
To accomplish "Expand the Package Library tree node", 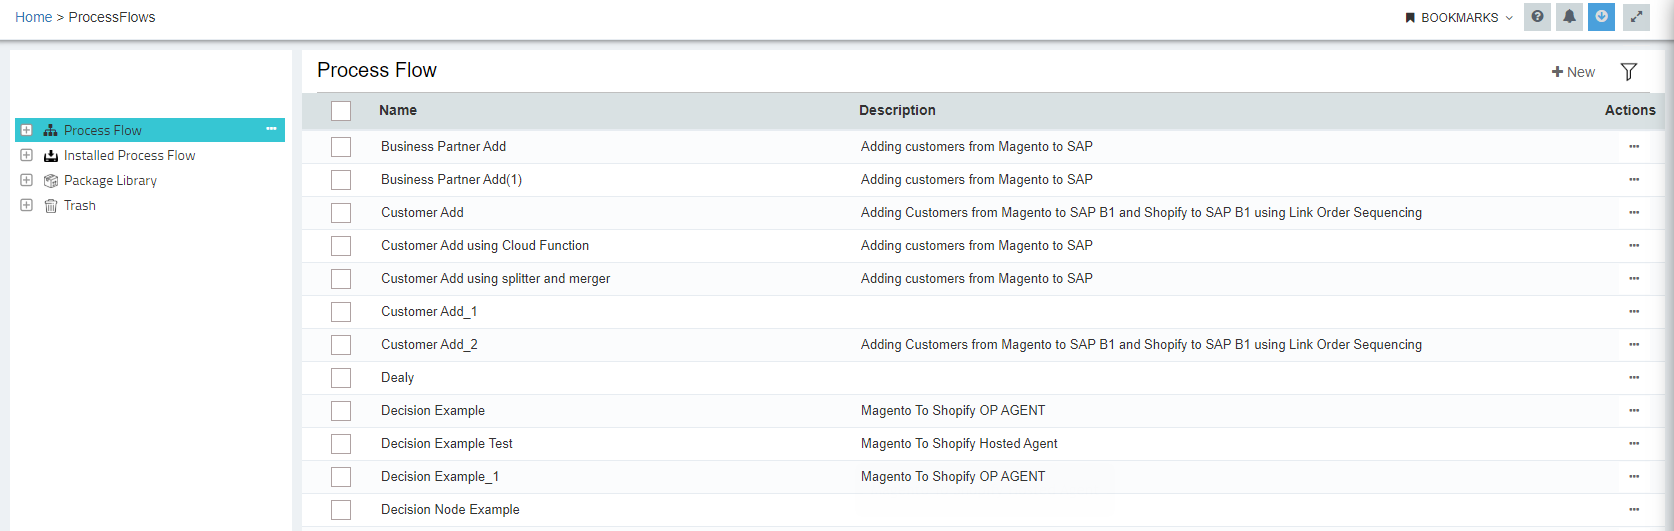I will click(27, 180).
